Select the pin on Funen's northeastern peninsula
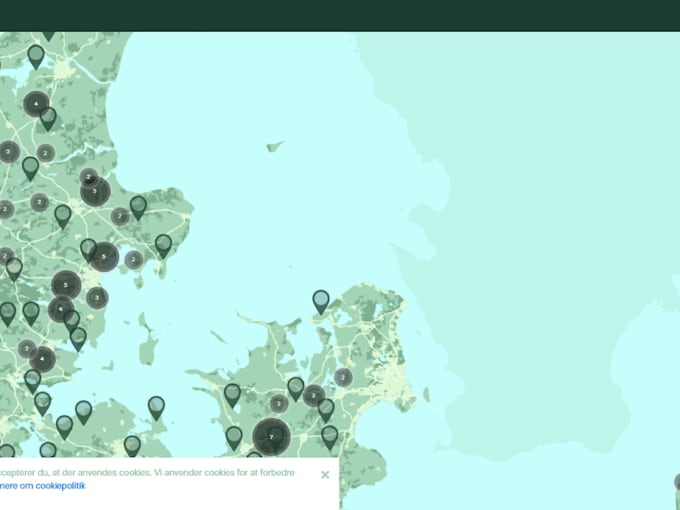Image resolution: width=680 pixels, height=510 pixels. coord(156,408)
